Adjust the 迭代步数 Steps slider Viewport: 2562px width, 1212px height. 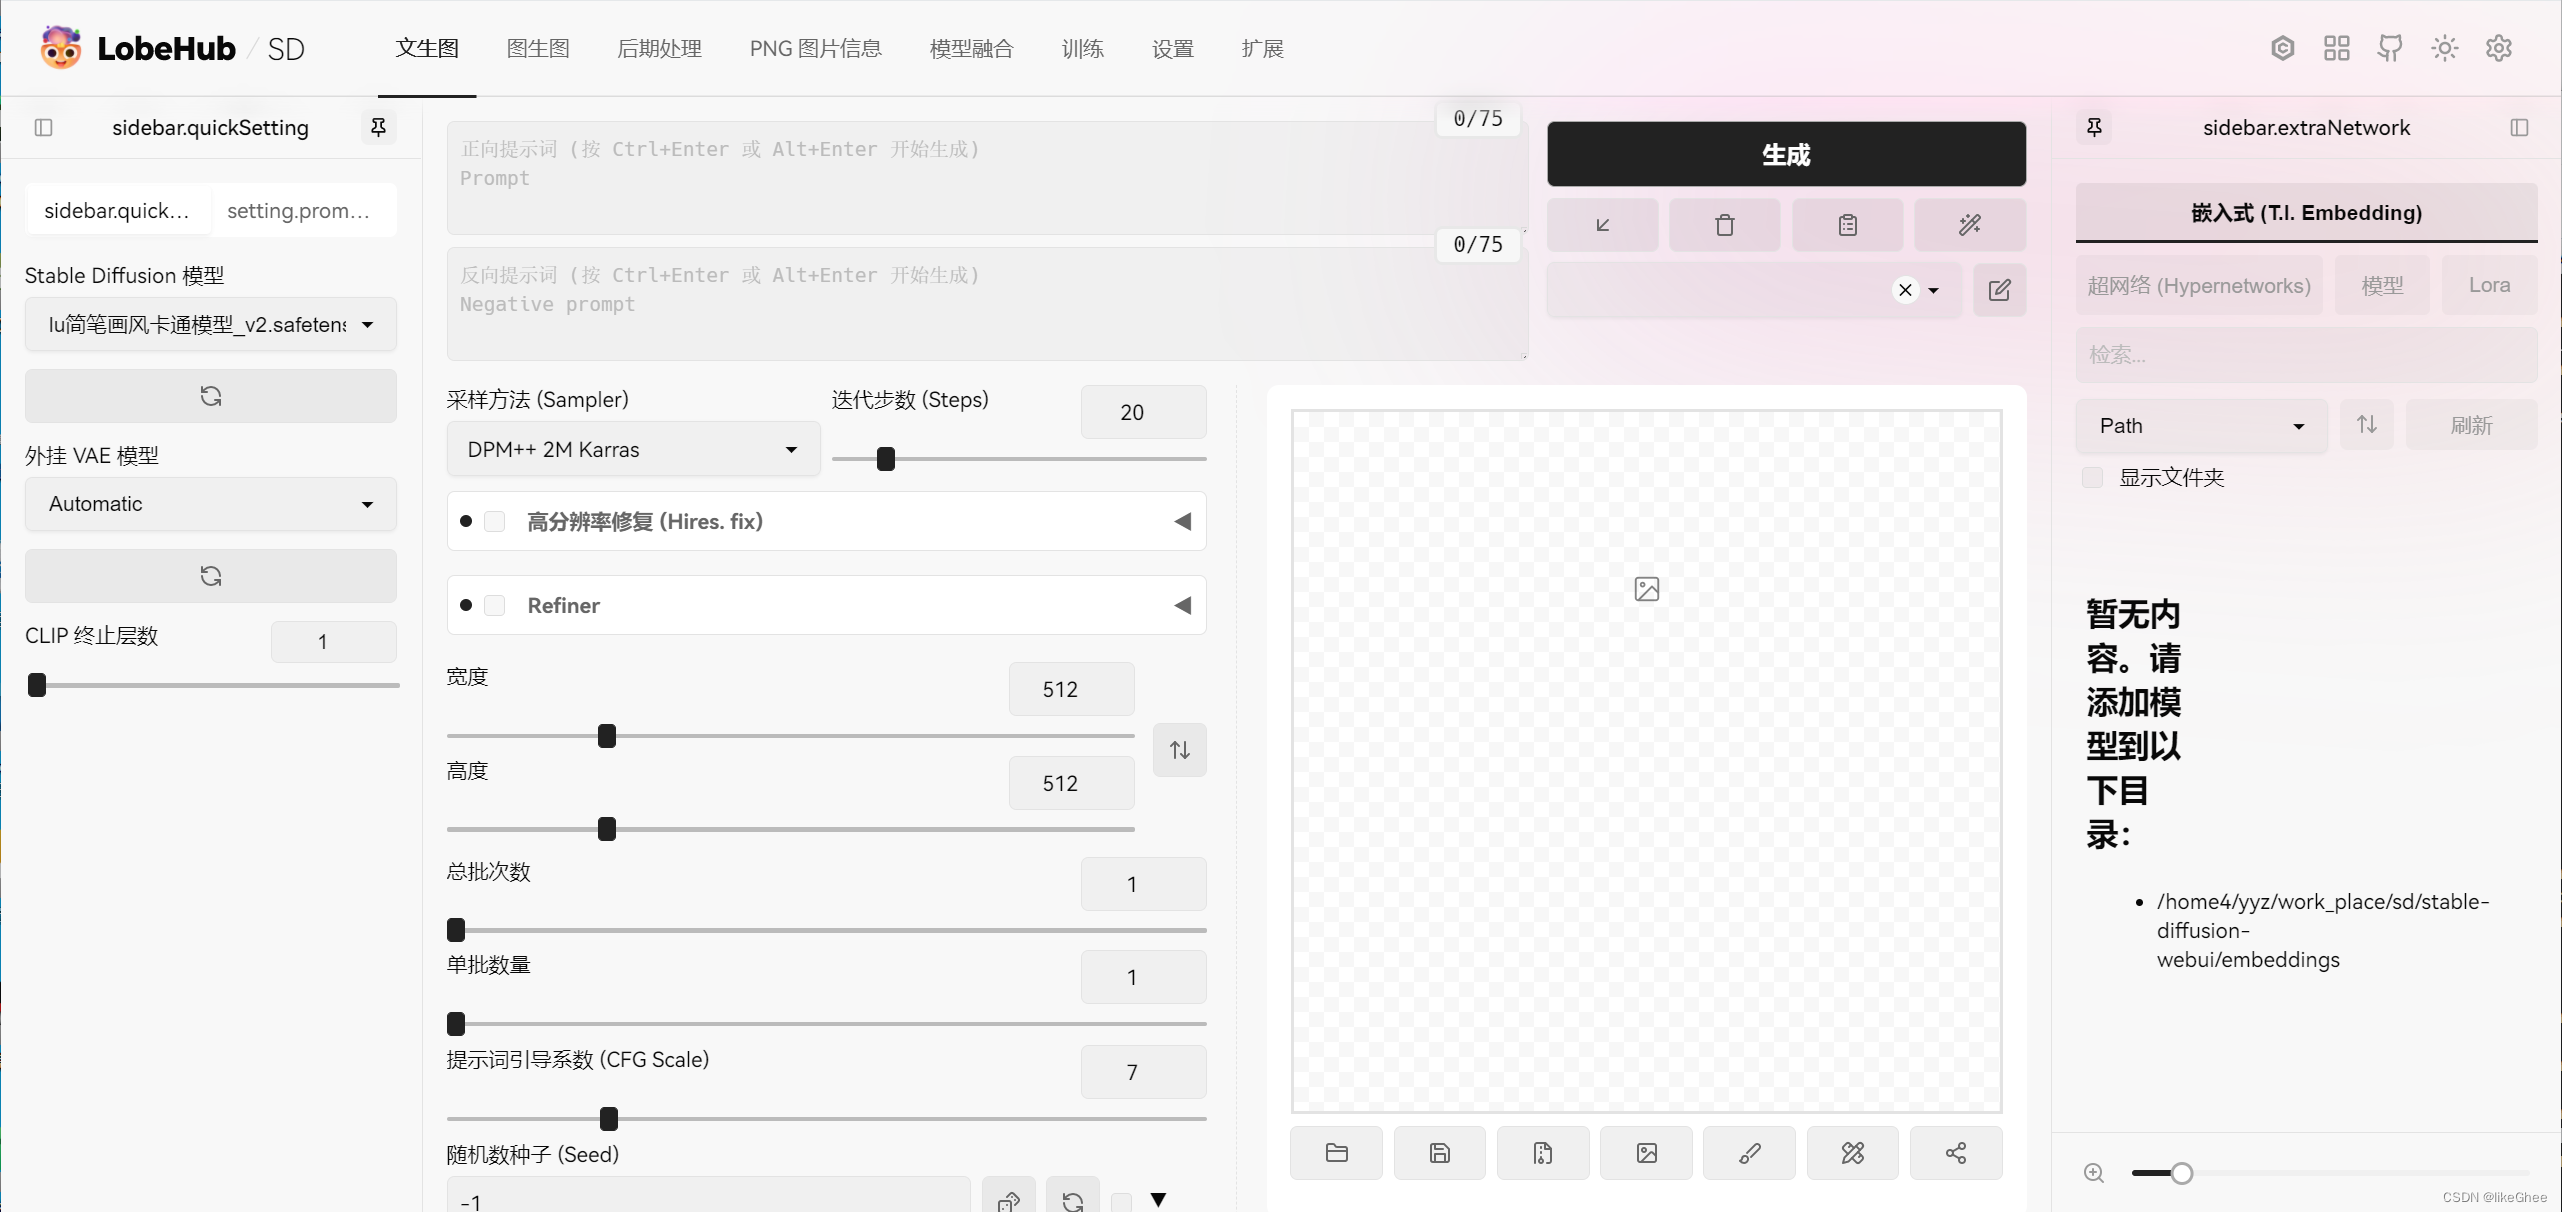point(1019,459)
